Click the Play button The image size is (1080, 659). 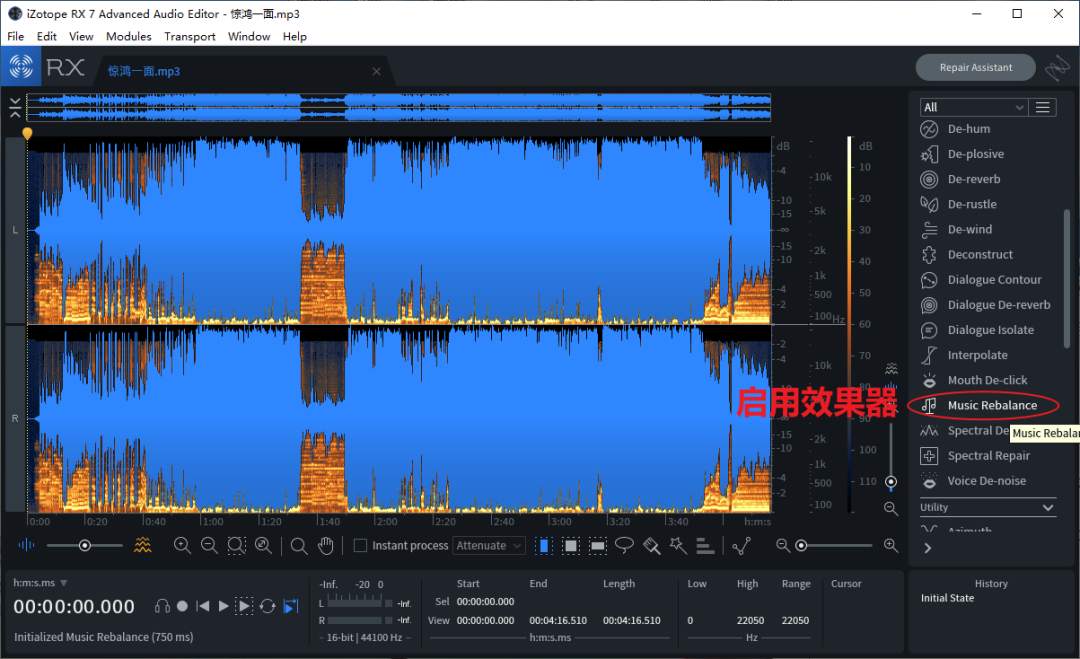223,606
